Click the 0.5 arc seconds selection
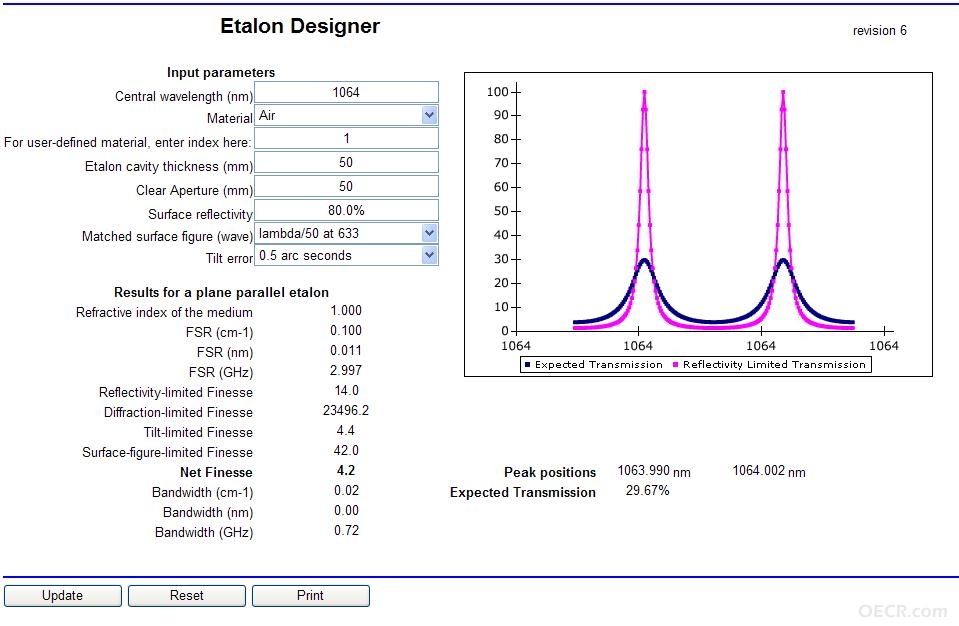 pos(305,255)
